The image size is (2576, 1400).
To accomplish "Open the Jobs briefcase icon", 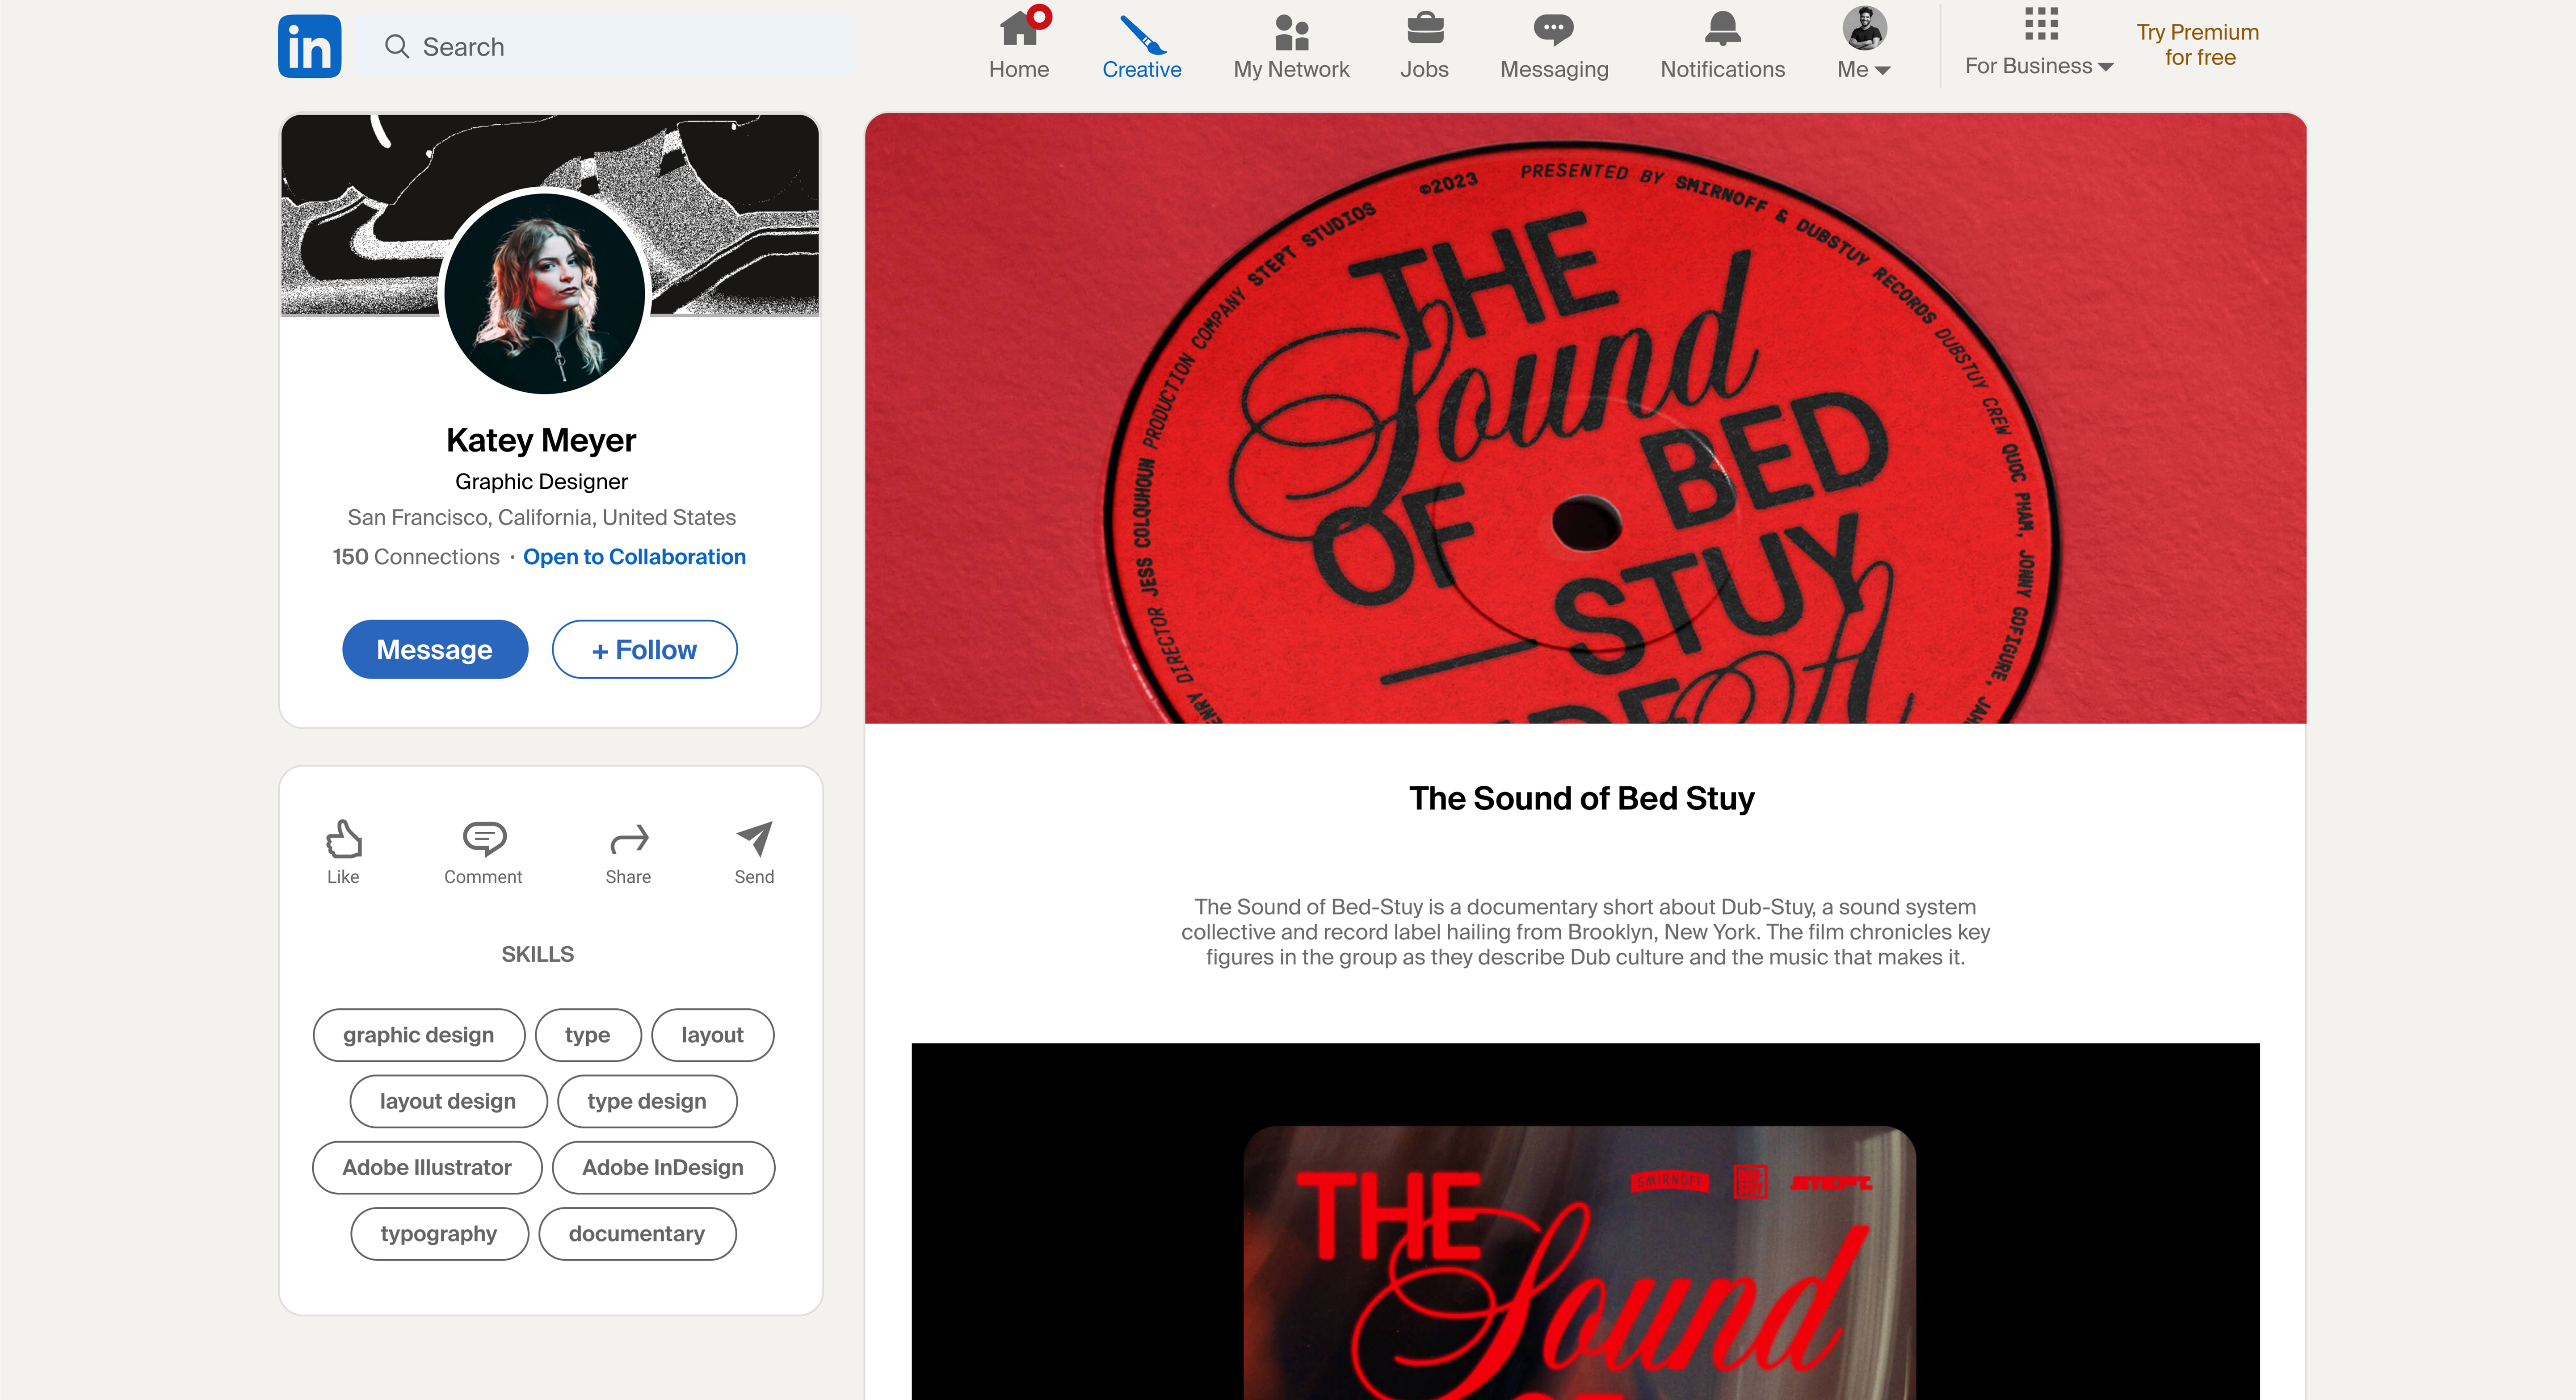I will click(x=1424, y=29).
